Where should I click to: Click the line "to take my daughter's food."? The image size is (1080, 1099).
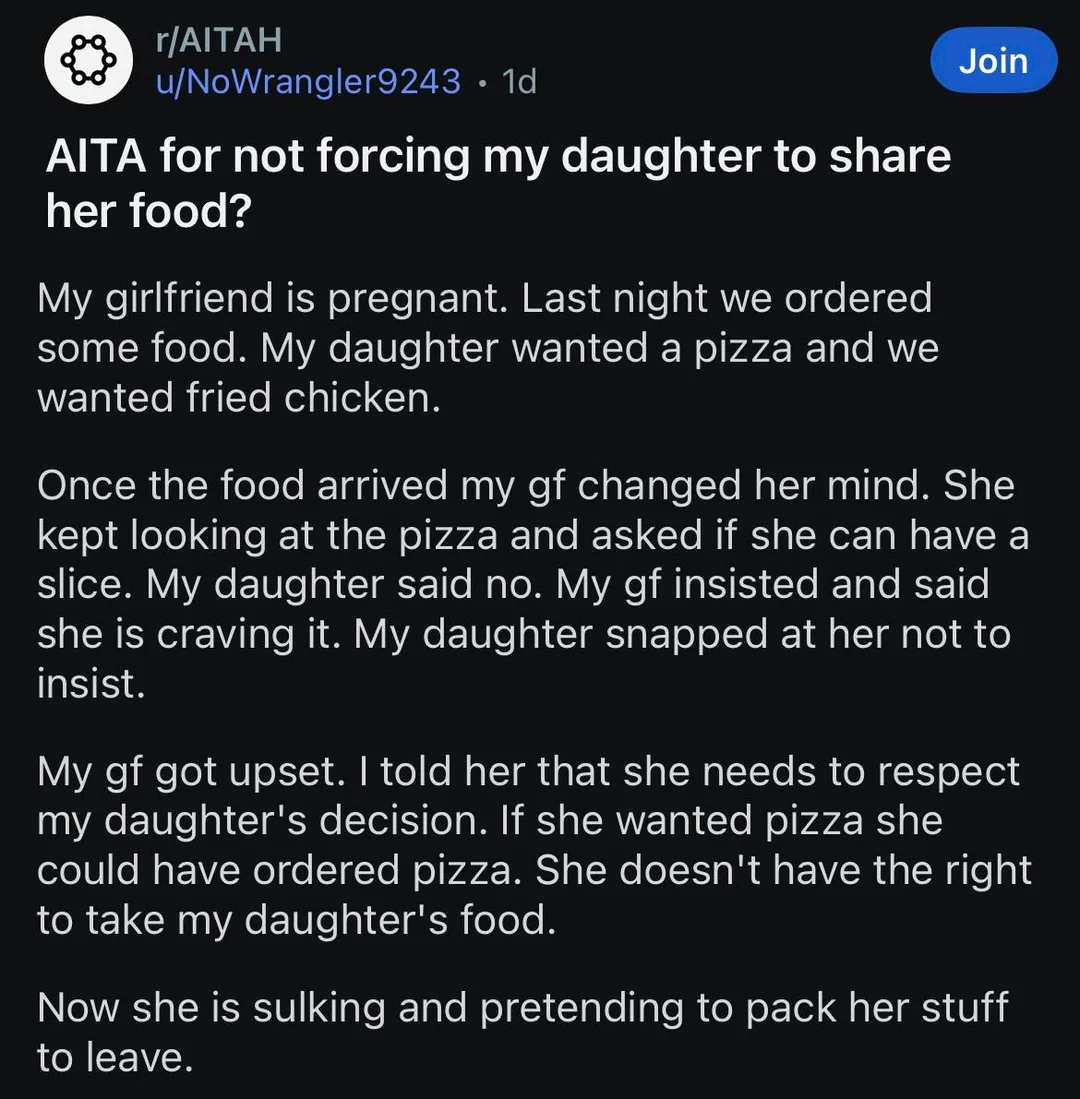point(296,920)
